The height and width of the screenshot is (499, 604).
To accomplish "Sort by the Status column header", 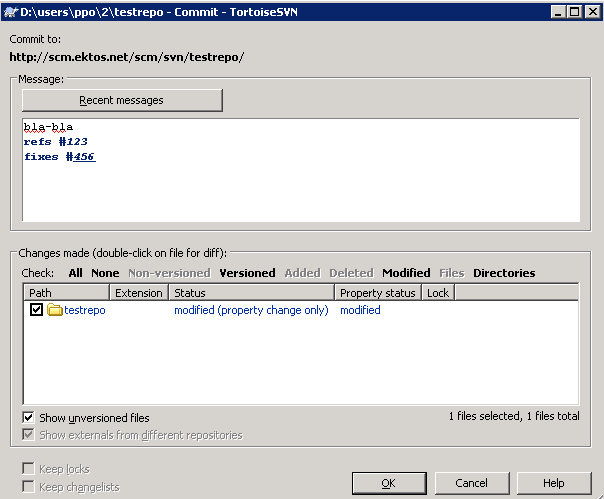I will tap(251, 292).
